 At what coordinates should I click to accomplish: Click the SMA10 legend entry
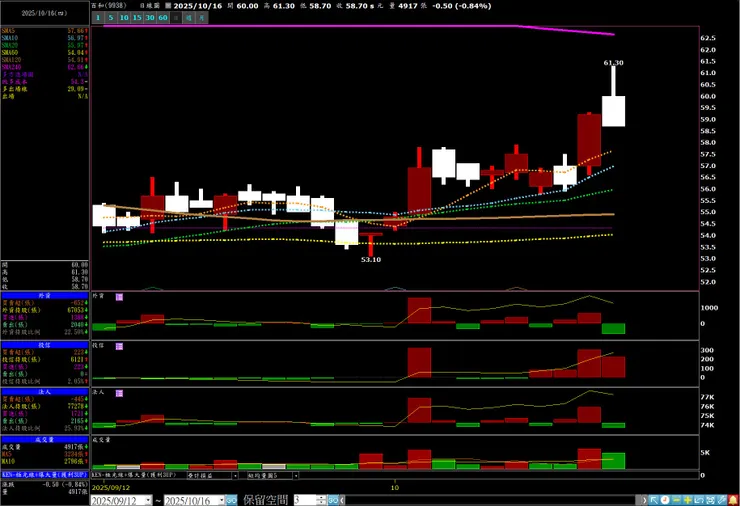coord(44,38)
